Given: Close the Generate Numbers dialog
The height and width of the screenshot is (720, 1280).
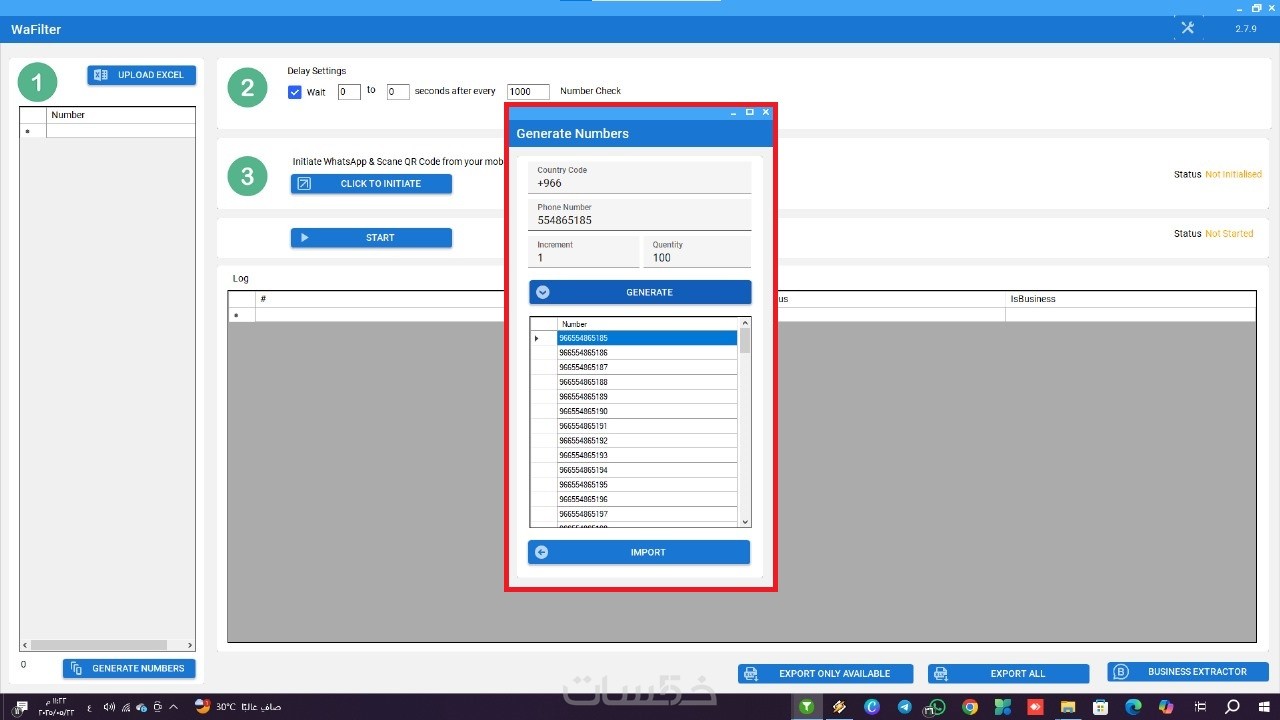Looking at the screenshot, I should [x=766, y=112].
